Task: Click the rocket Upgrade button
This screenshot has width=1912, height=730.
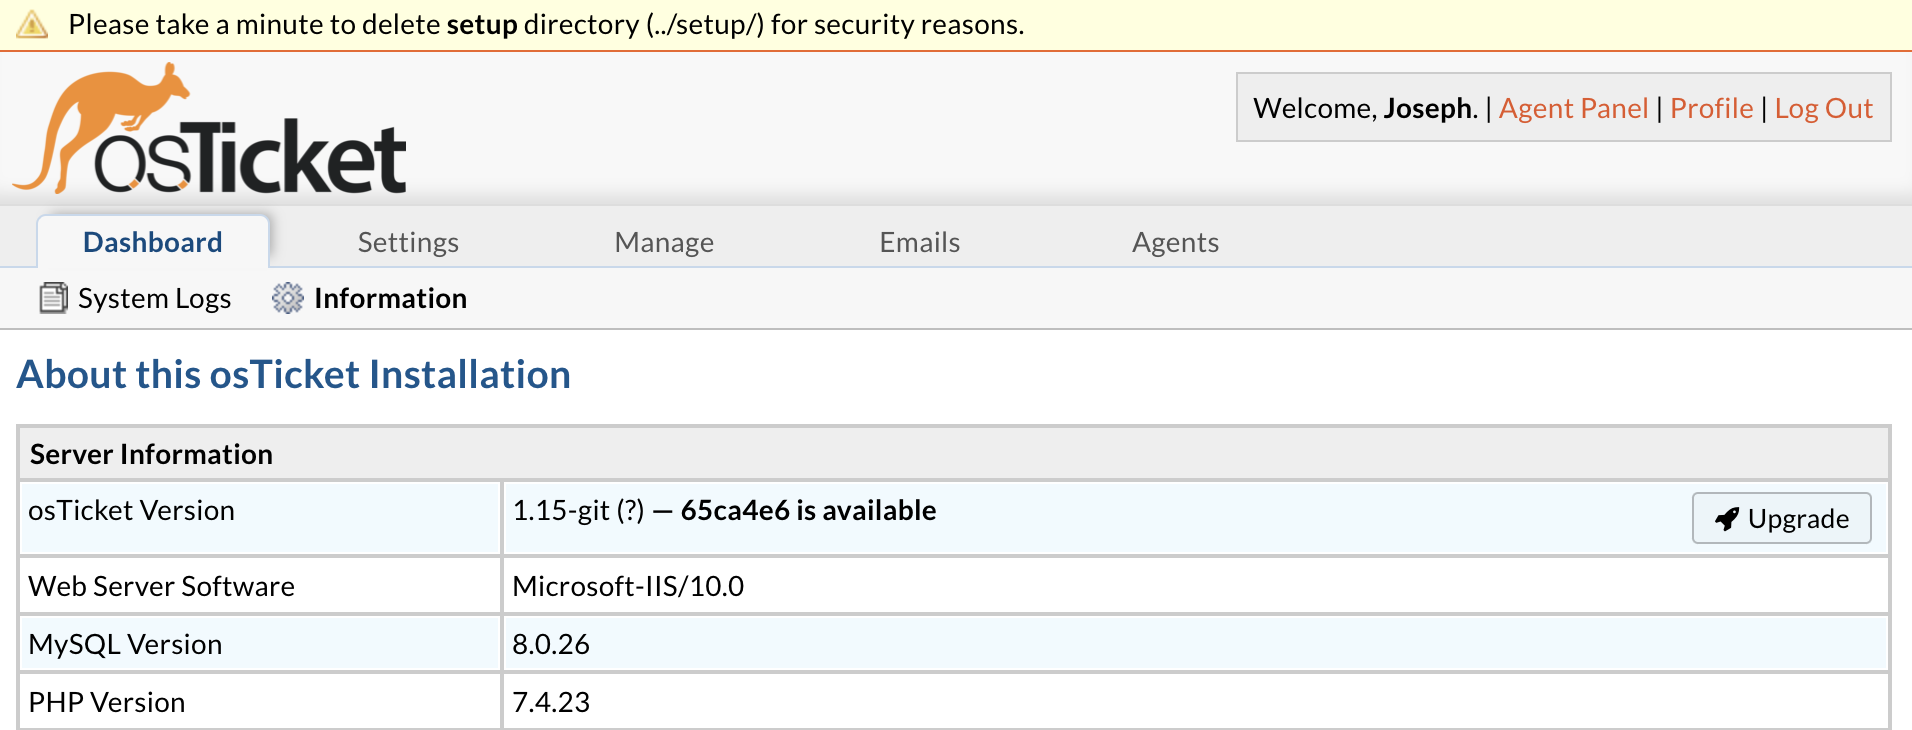Action: coord(1781,518)
